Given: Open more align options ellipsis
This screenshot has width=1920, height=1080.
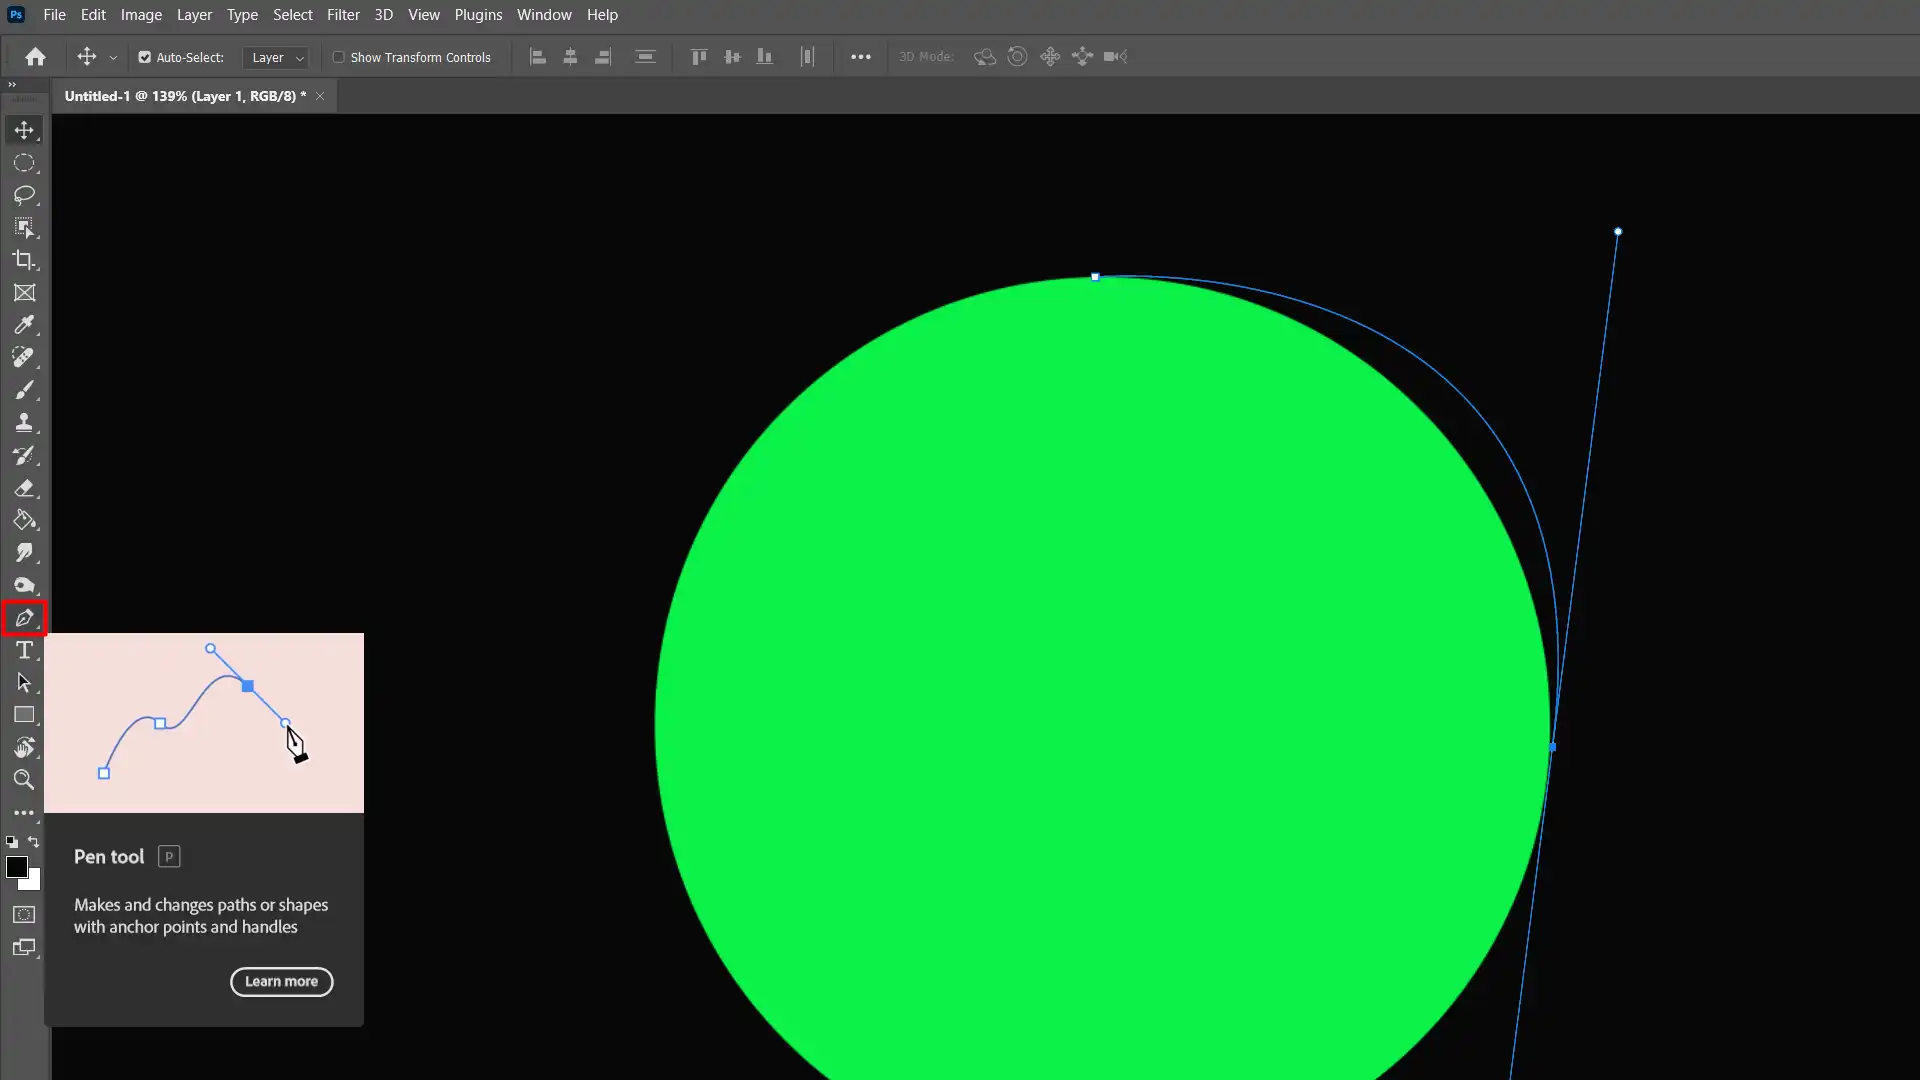Looking at the screenshot, I should click(861, 57).
